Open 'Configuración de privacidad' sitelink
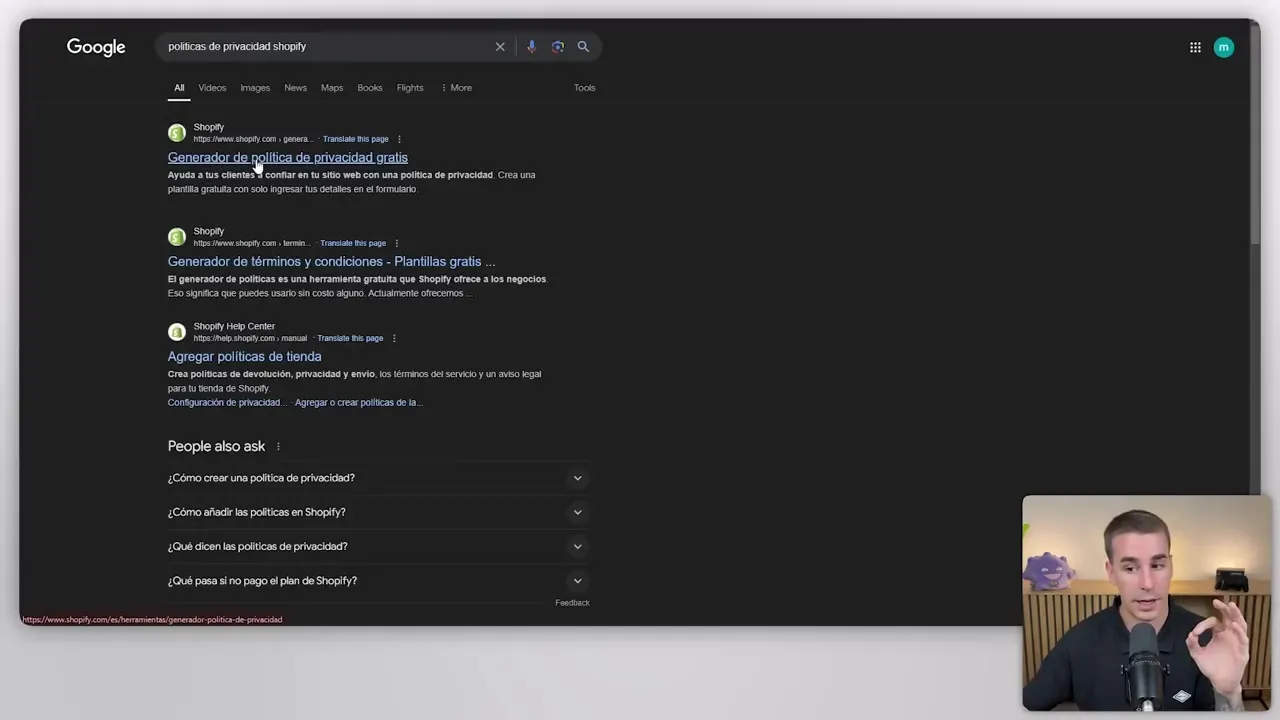The width and height of the screenshot is (1280, 720). [x=227, y=402]
